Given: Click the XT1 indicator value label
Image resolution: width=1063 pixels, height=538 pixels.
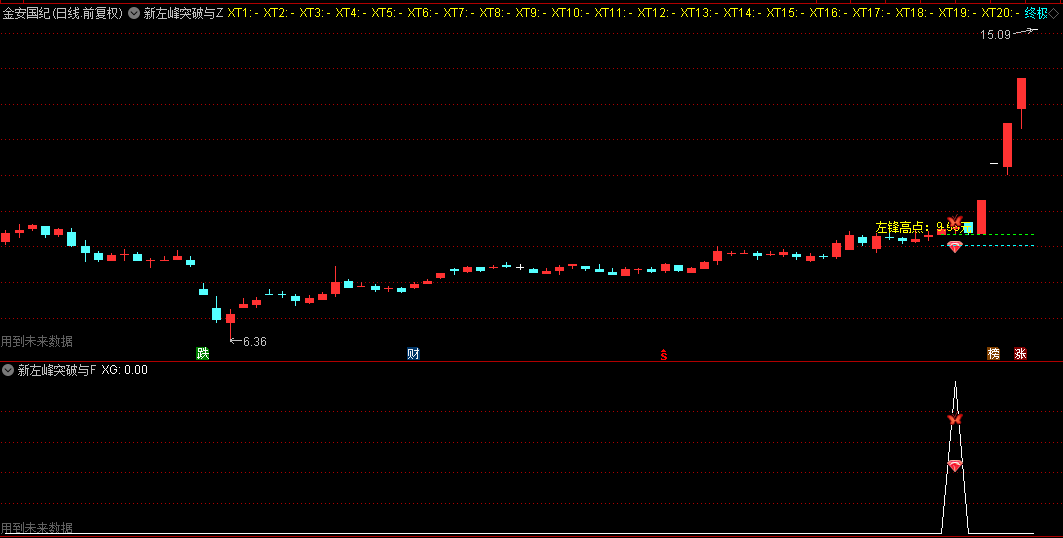Looking at the screenshot, I should 243,13.
